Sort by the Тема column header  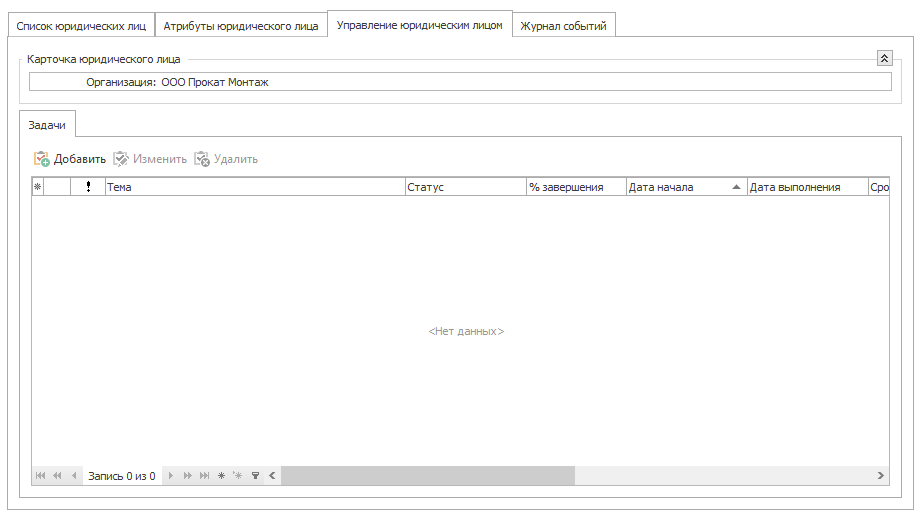[x=255, y=187]
